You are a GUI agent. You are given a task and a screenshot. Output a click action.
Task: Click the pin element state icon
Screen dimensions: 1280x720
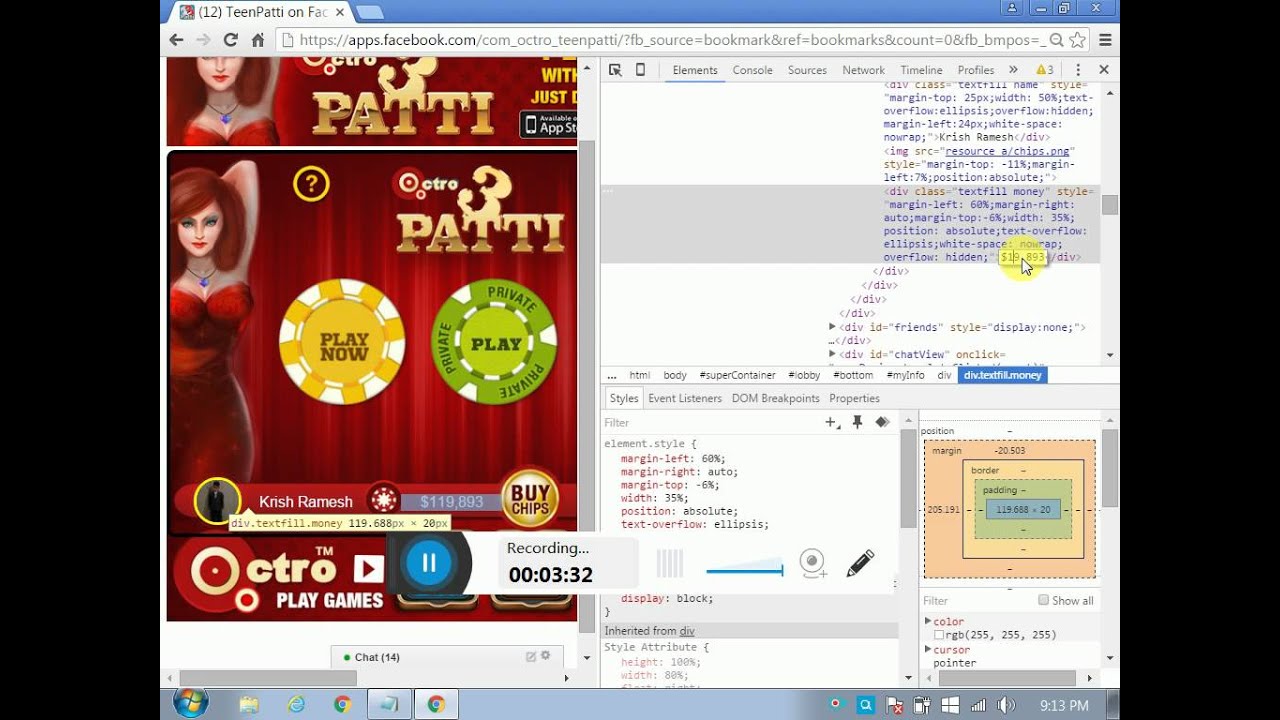(857, 423)
